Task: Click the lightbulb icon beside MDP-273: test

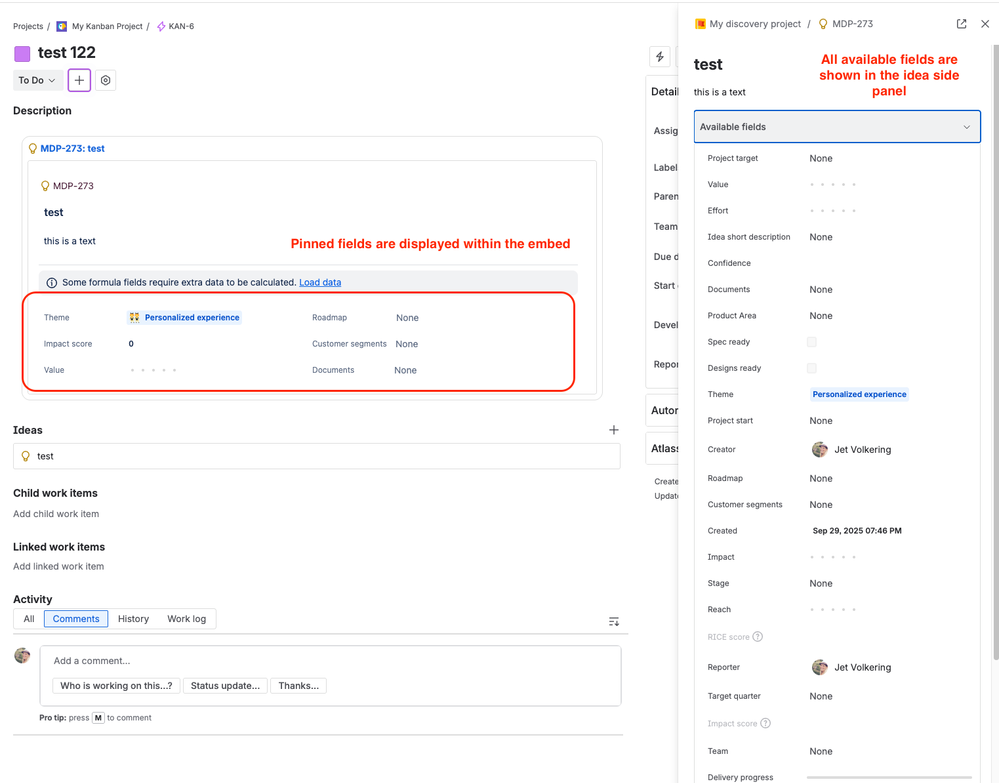Action: [32, 148]
